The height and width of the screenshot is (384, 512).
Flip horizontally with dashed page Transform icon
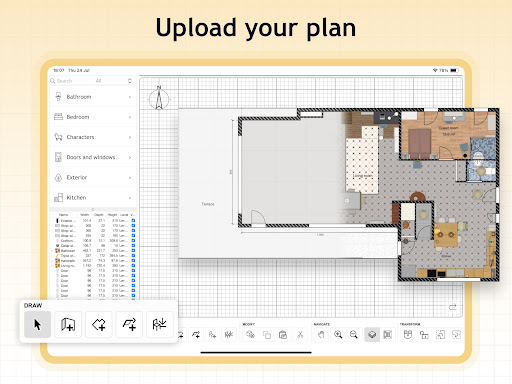440,334
